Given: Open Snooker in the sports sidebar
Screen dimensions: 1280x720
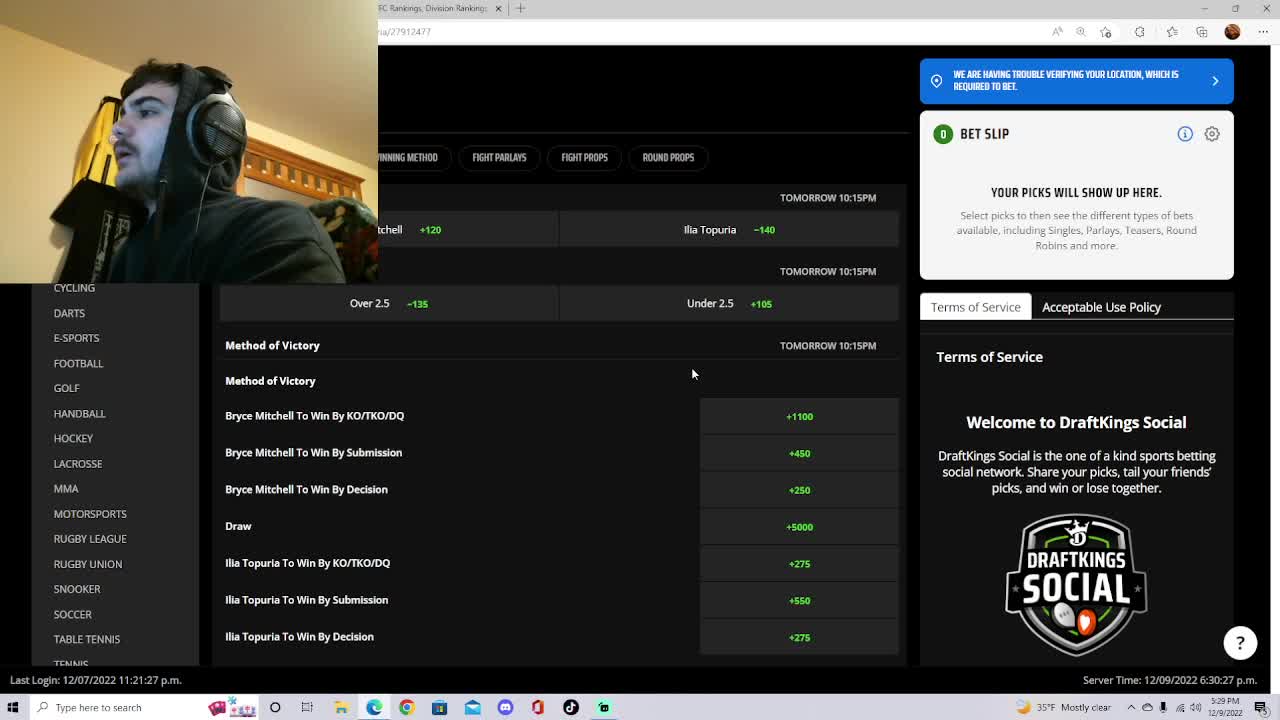Looking at the screenshot, I should 77,589.
